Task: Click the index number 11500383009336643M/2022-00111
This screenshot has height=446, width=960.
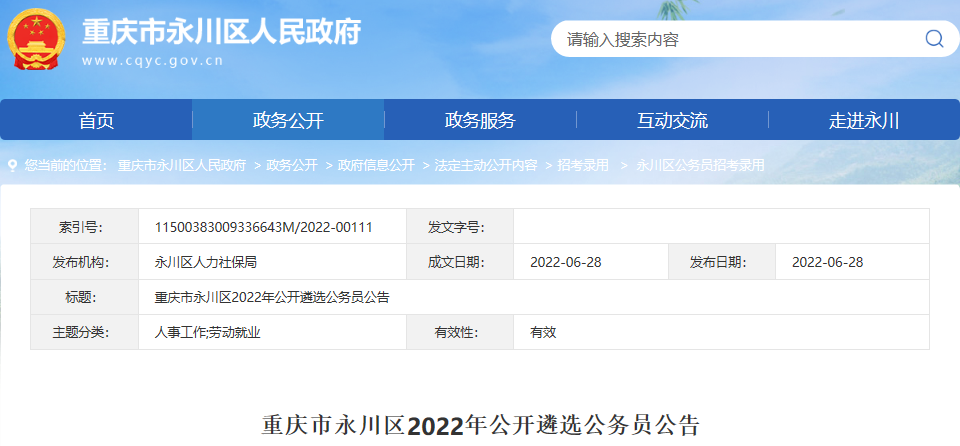Action: tap(263, 227)
